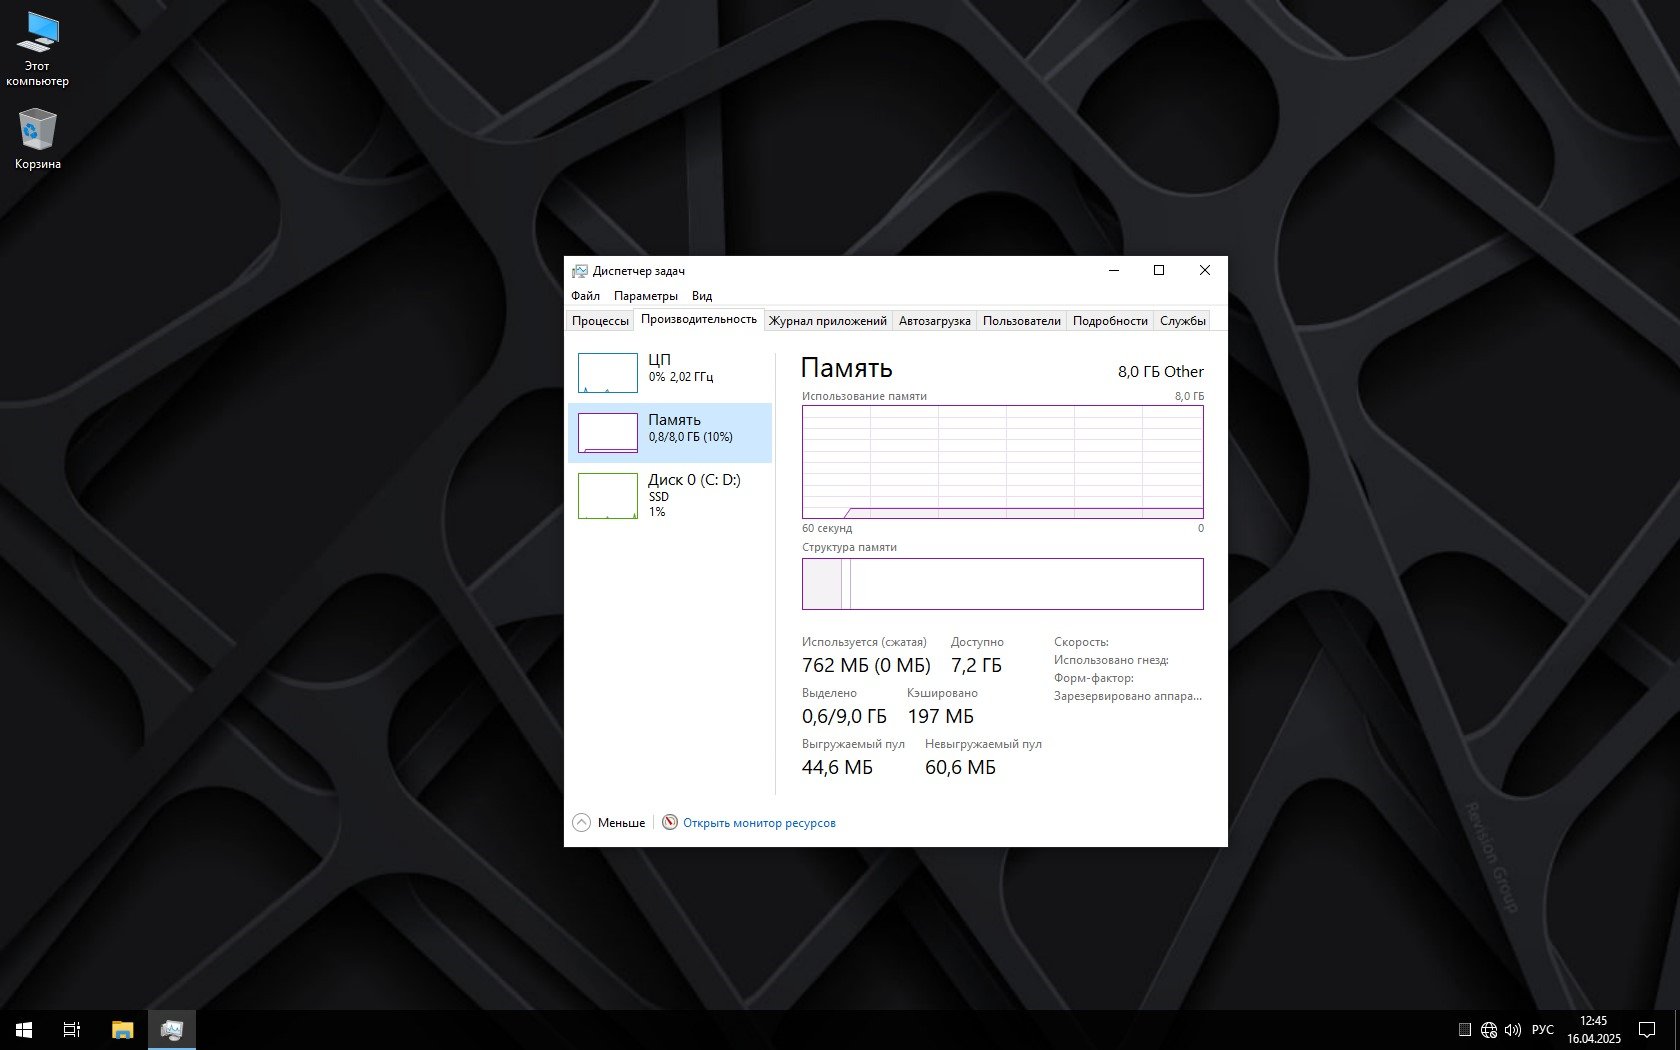Launch File Explorer from the taskbar
The width and height of the screenshot is (1680, 1050).
tap(122, 1029)
